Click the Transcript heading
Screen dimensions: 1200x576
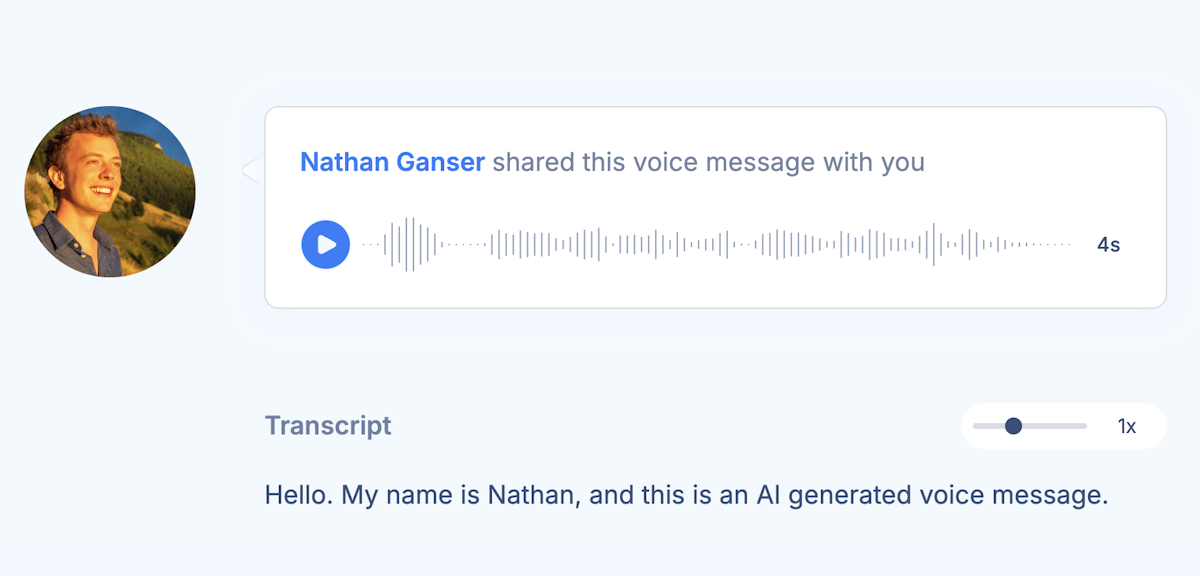328,426
